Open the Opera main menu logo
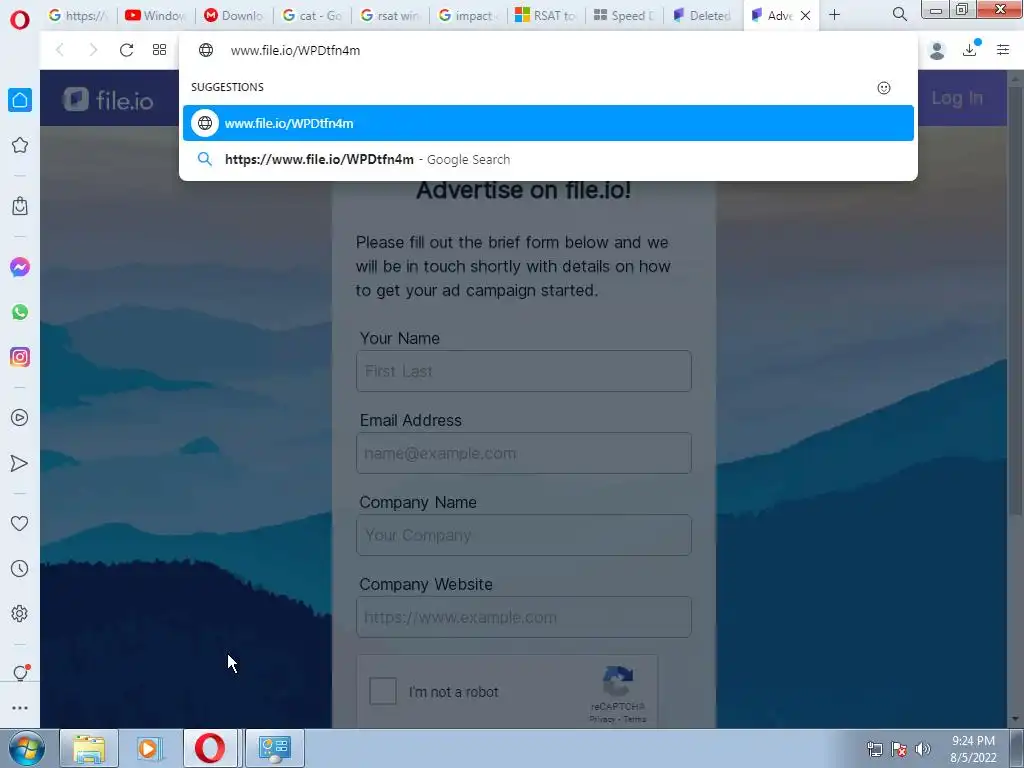This screenshot has width=1024, height=768. pos(20,20)
